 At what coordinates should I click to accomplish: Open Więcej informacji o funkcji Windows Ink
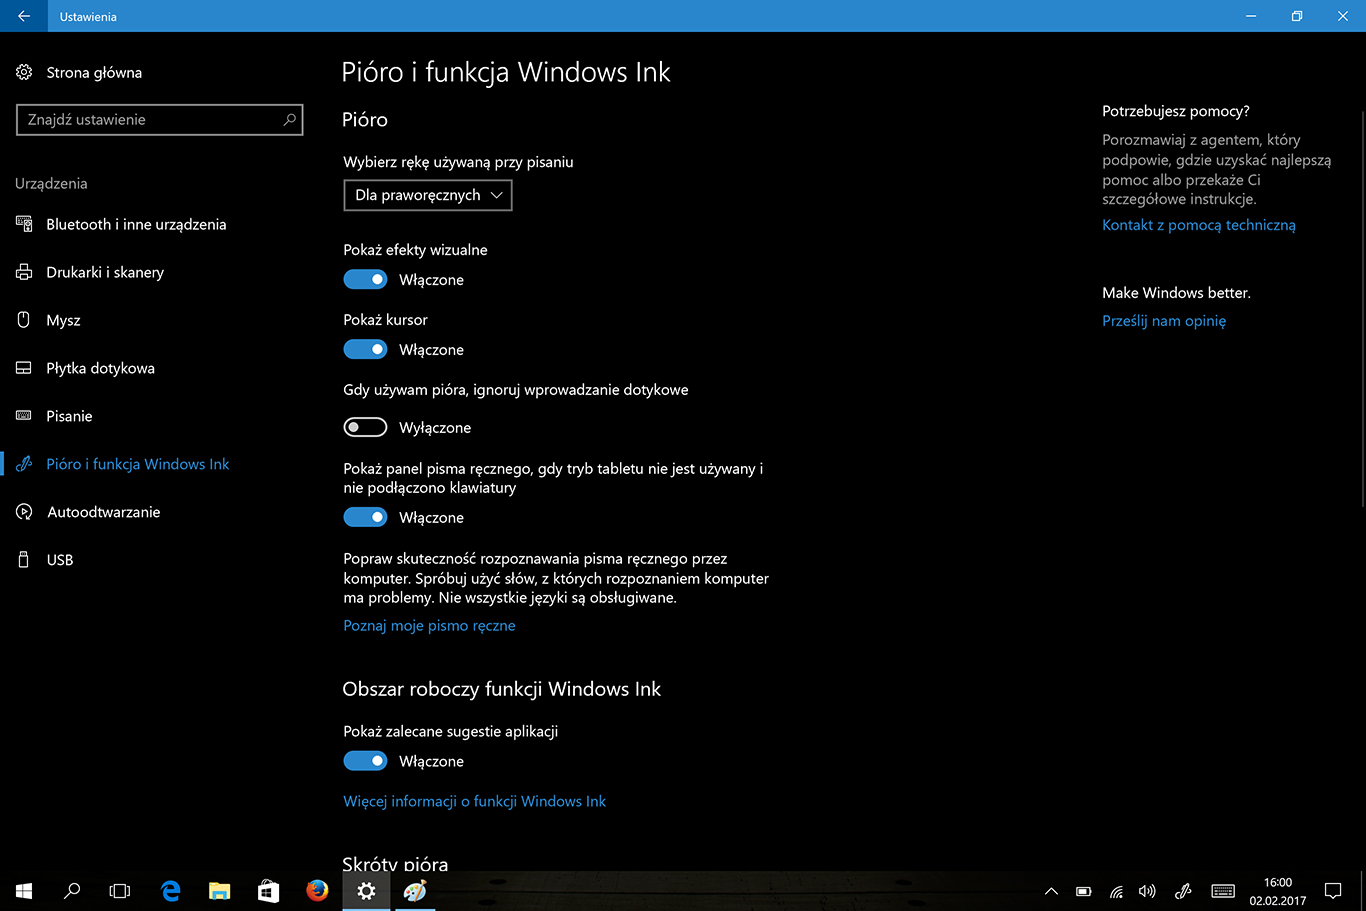click(474, 801)
